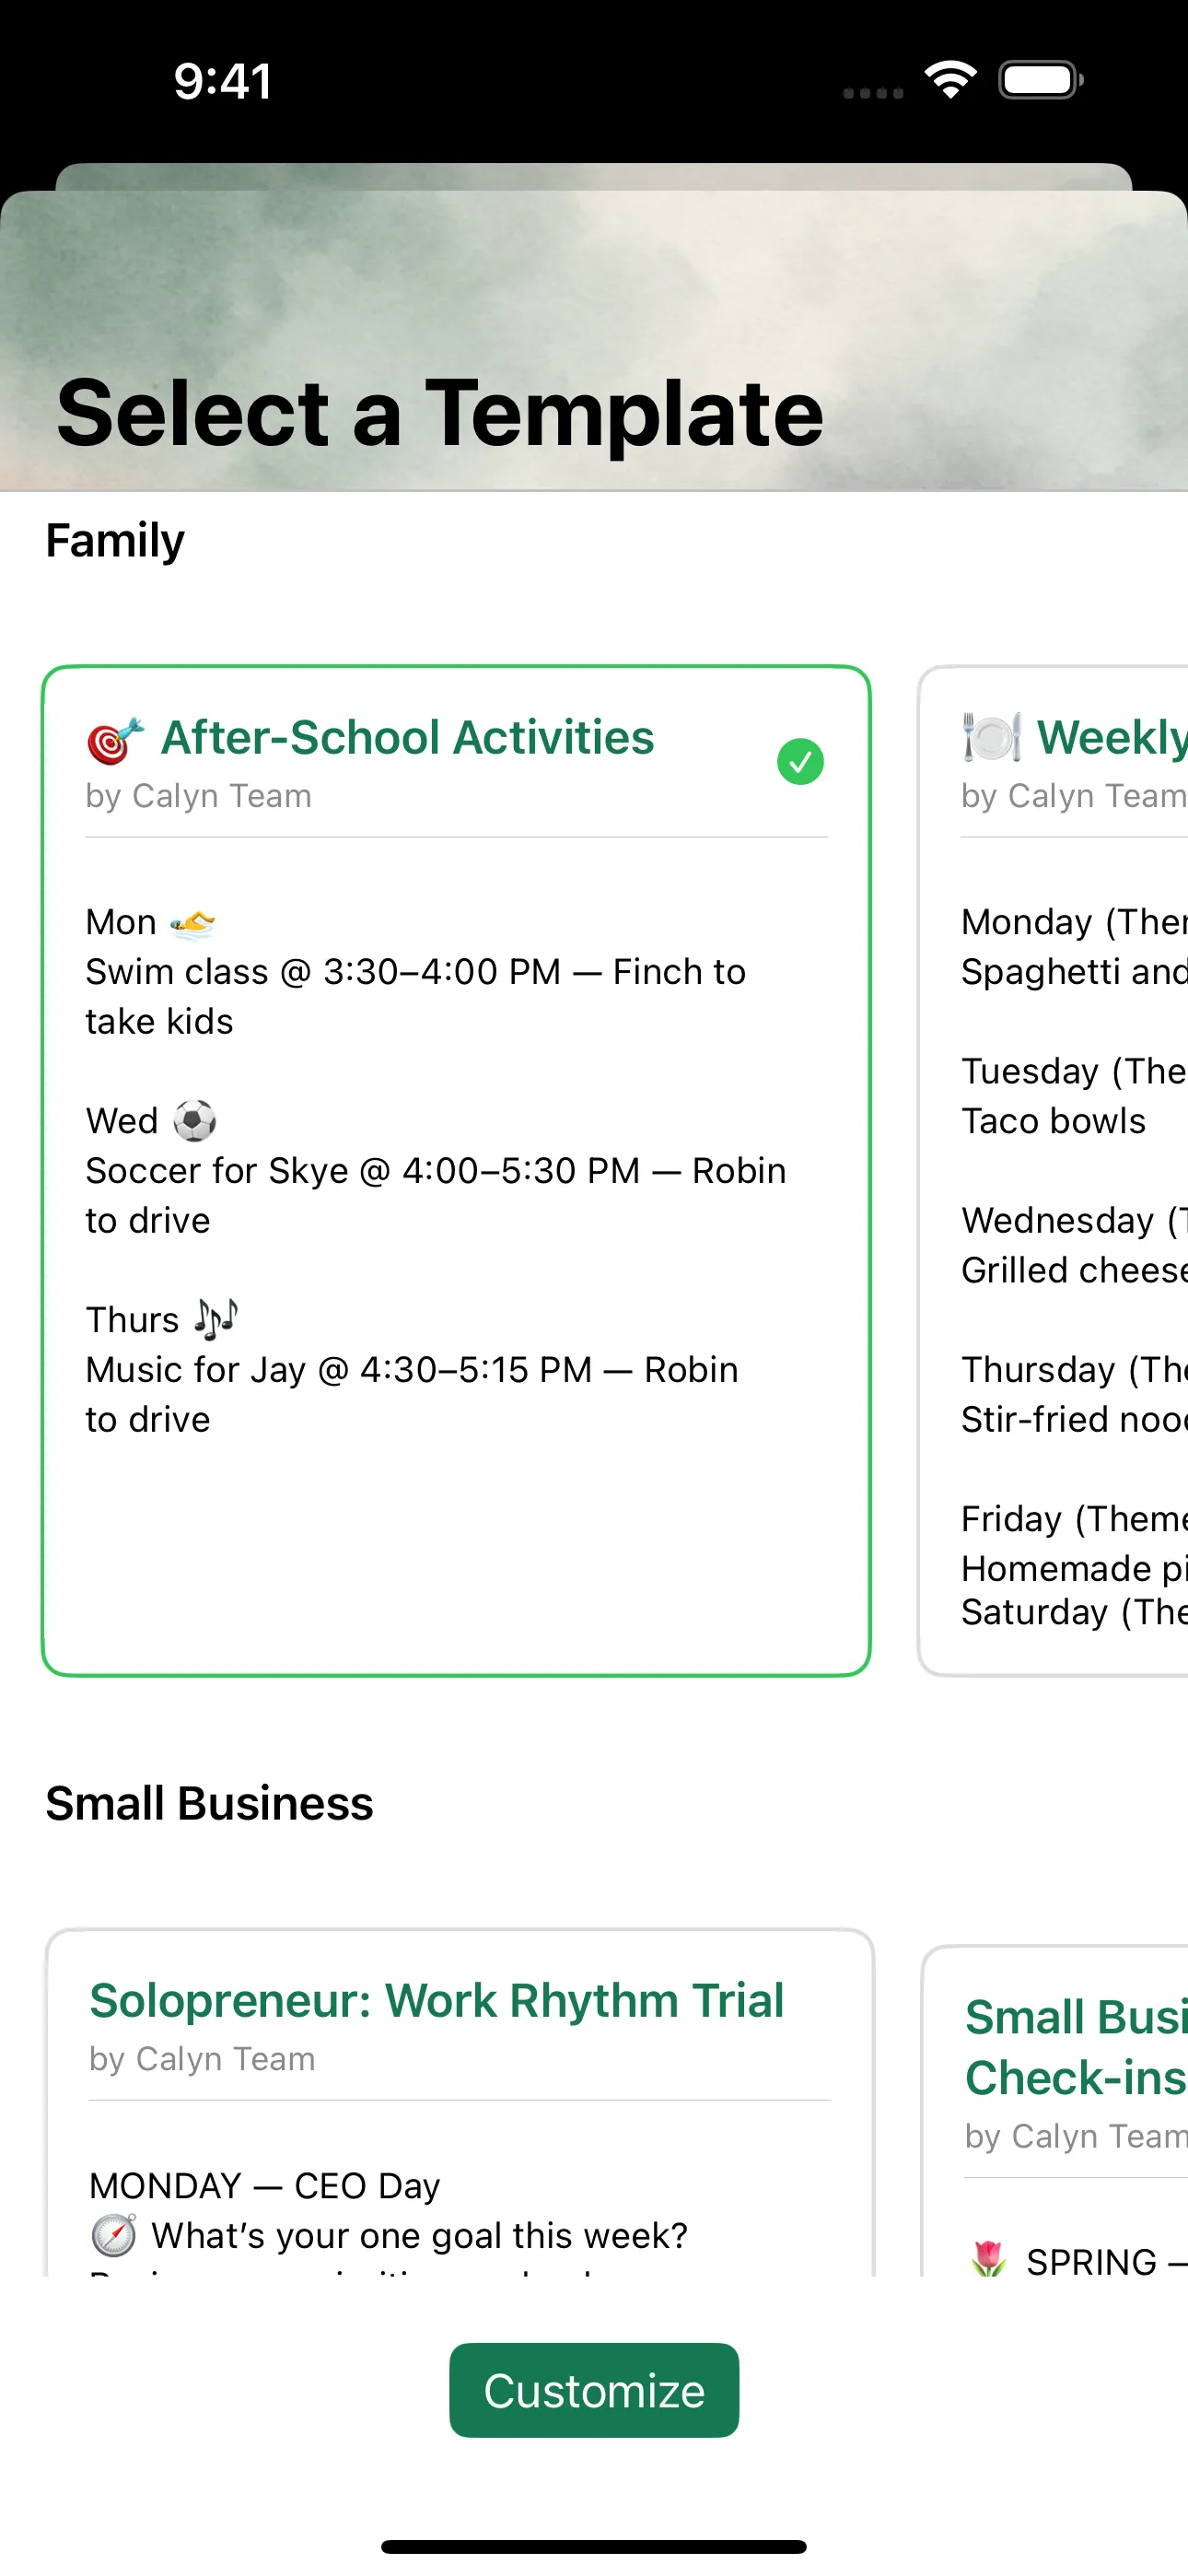The width and height of the screenshot is (1188, 2576).
Task: Click the plate and cutlery icon
Action: point(991,738)
